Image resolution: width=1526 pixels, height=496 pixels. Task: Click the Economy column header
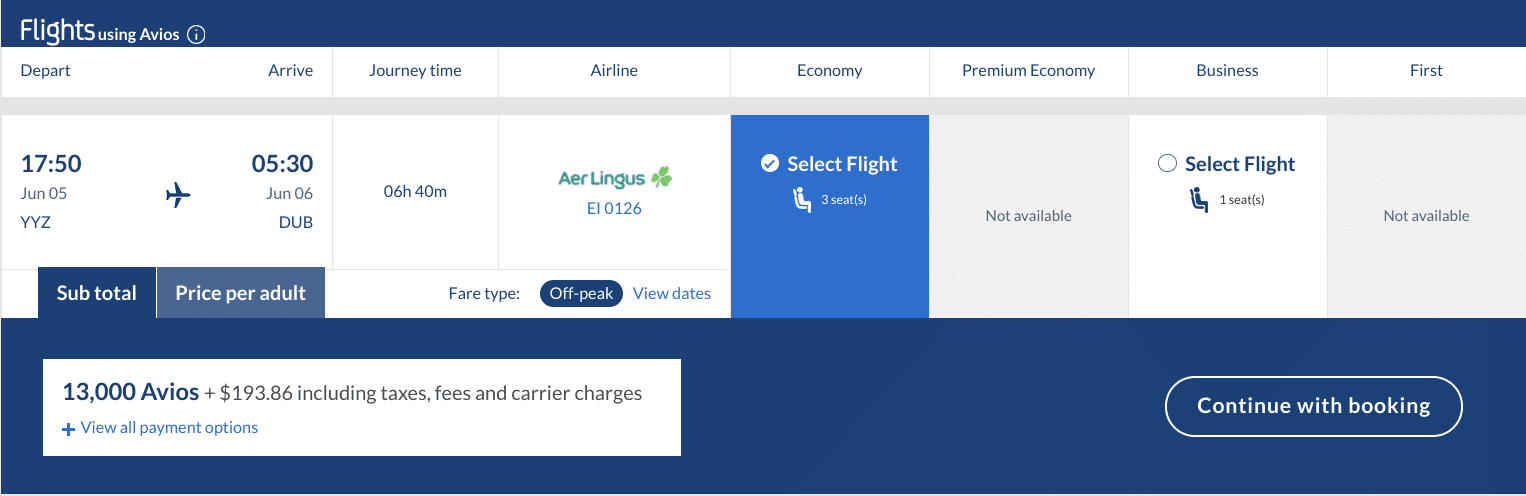click(829, 71)
